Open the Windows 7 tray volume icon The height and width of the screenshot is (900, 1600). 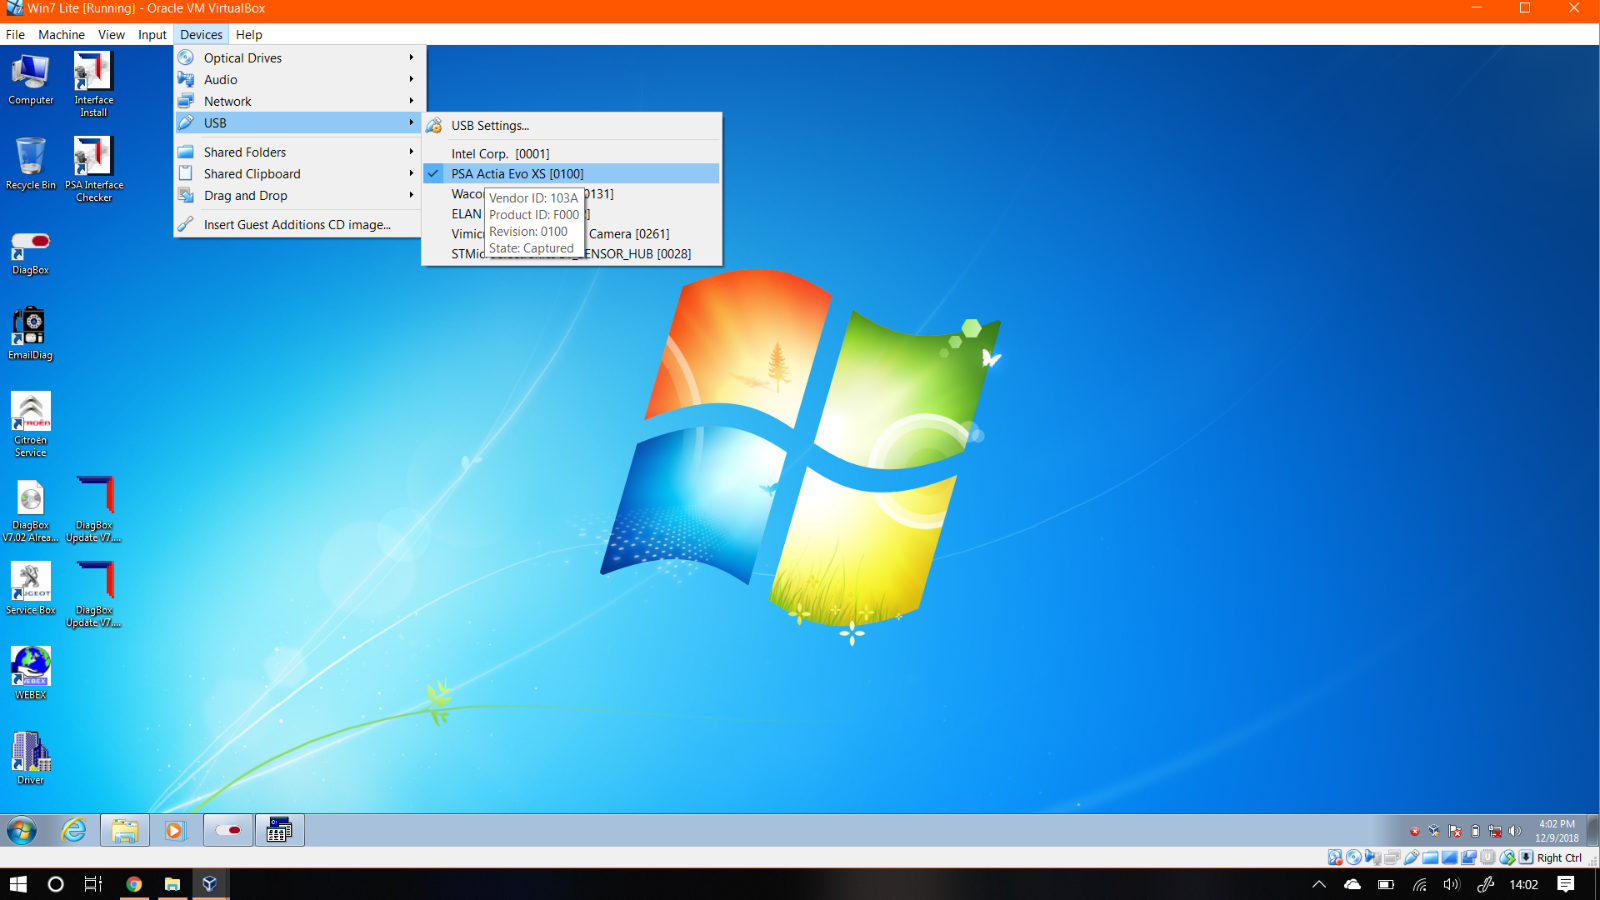[x=1515, y=831]
